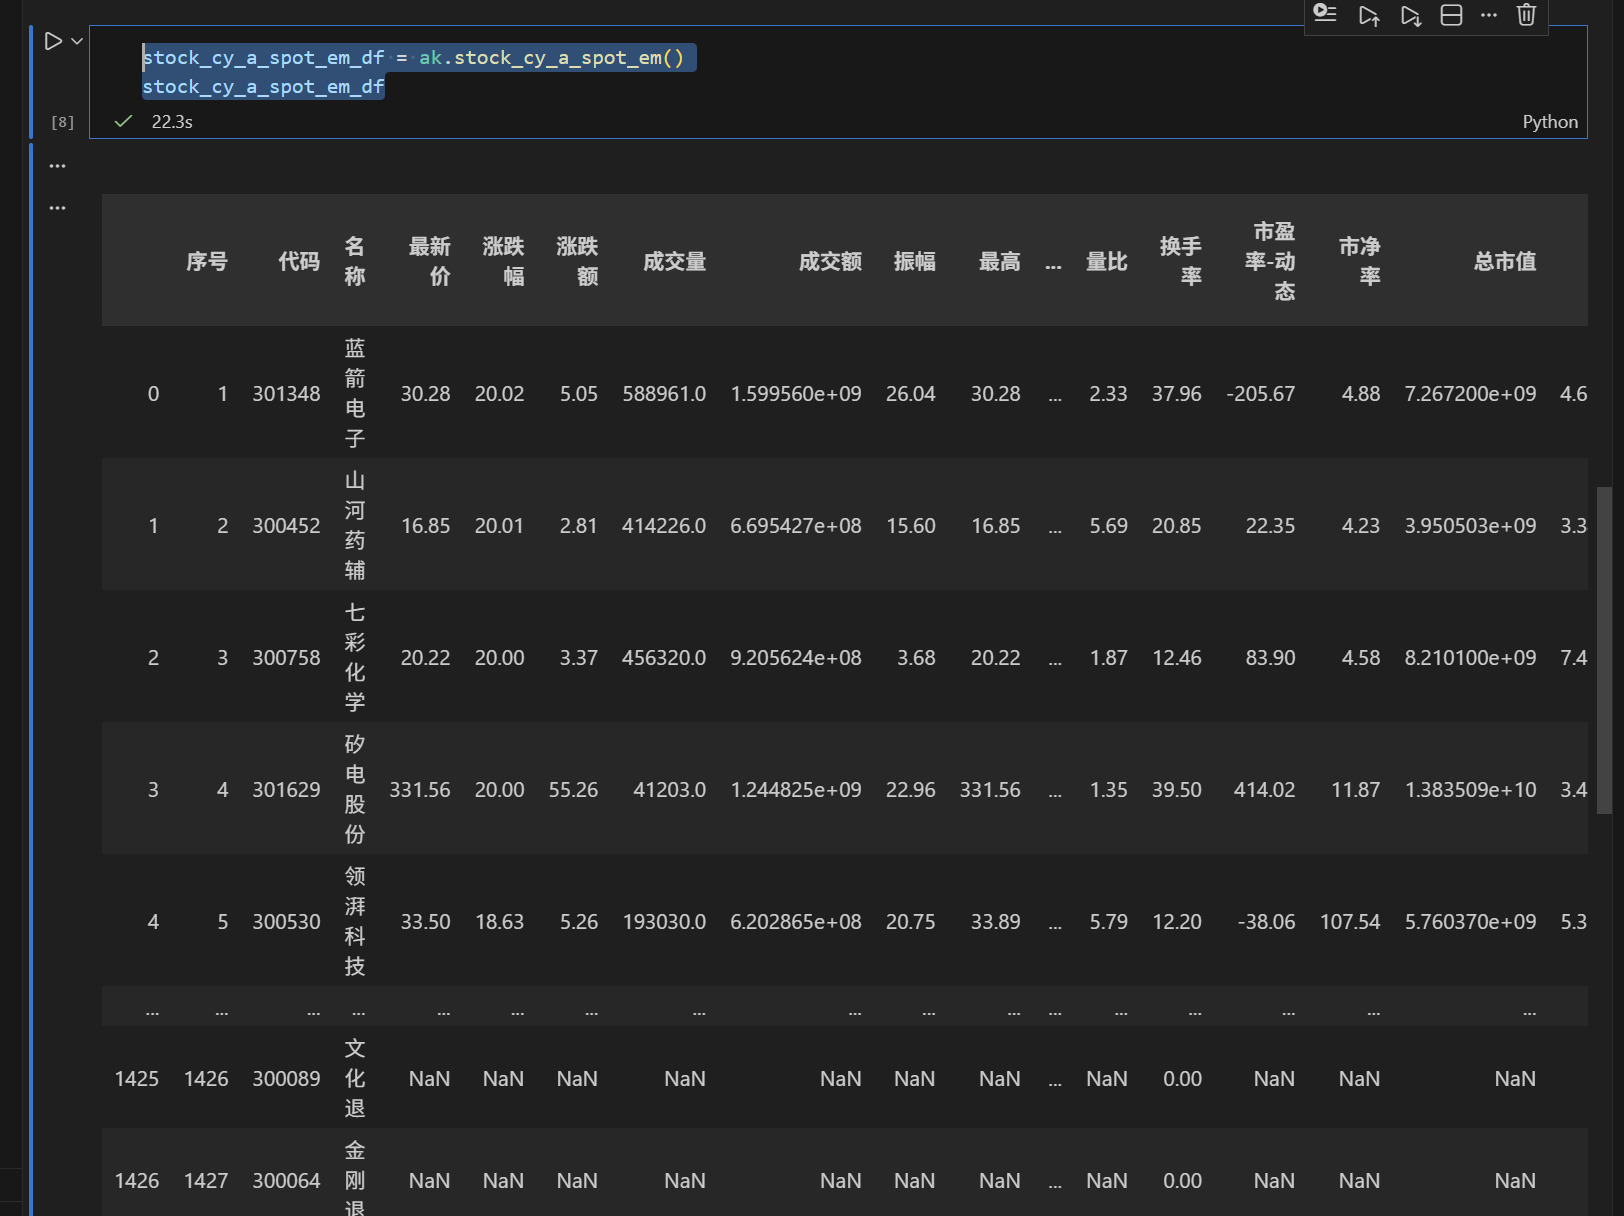Click the 量比 value 5.79
The image size is (1624, 1216).
1109,922
